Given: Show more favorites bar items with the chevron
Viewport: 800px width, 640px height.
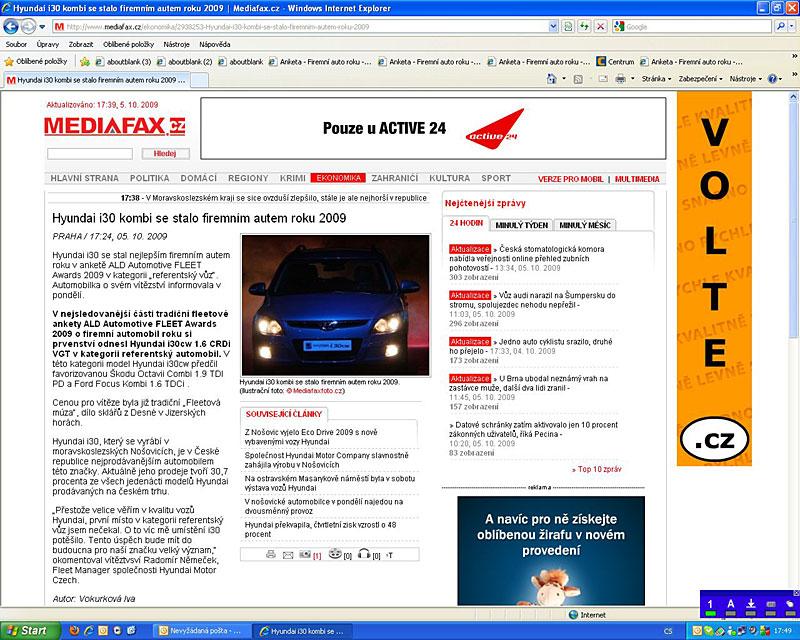Looking at the screenshot, I should [794, 56].
